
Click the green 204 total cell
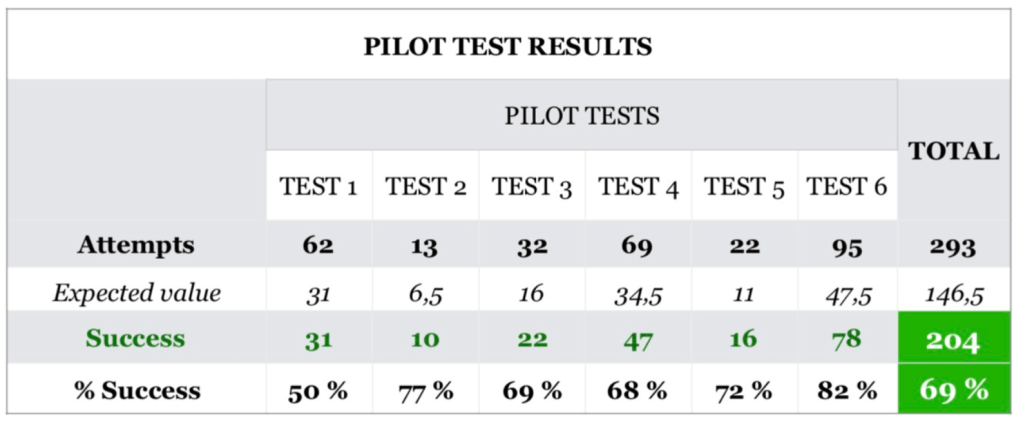point(952,341)
